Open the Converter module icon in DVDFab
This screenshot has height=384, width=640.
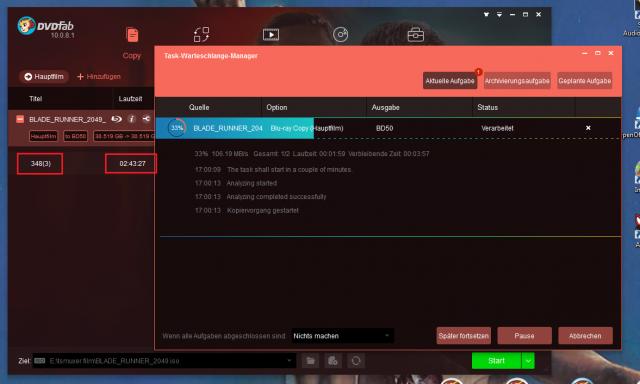(202, 35)
